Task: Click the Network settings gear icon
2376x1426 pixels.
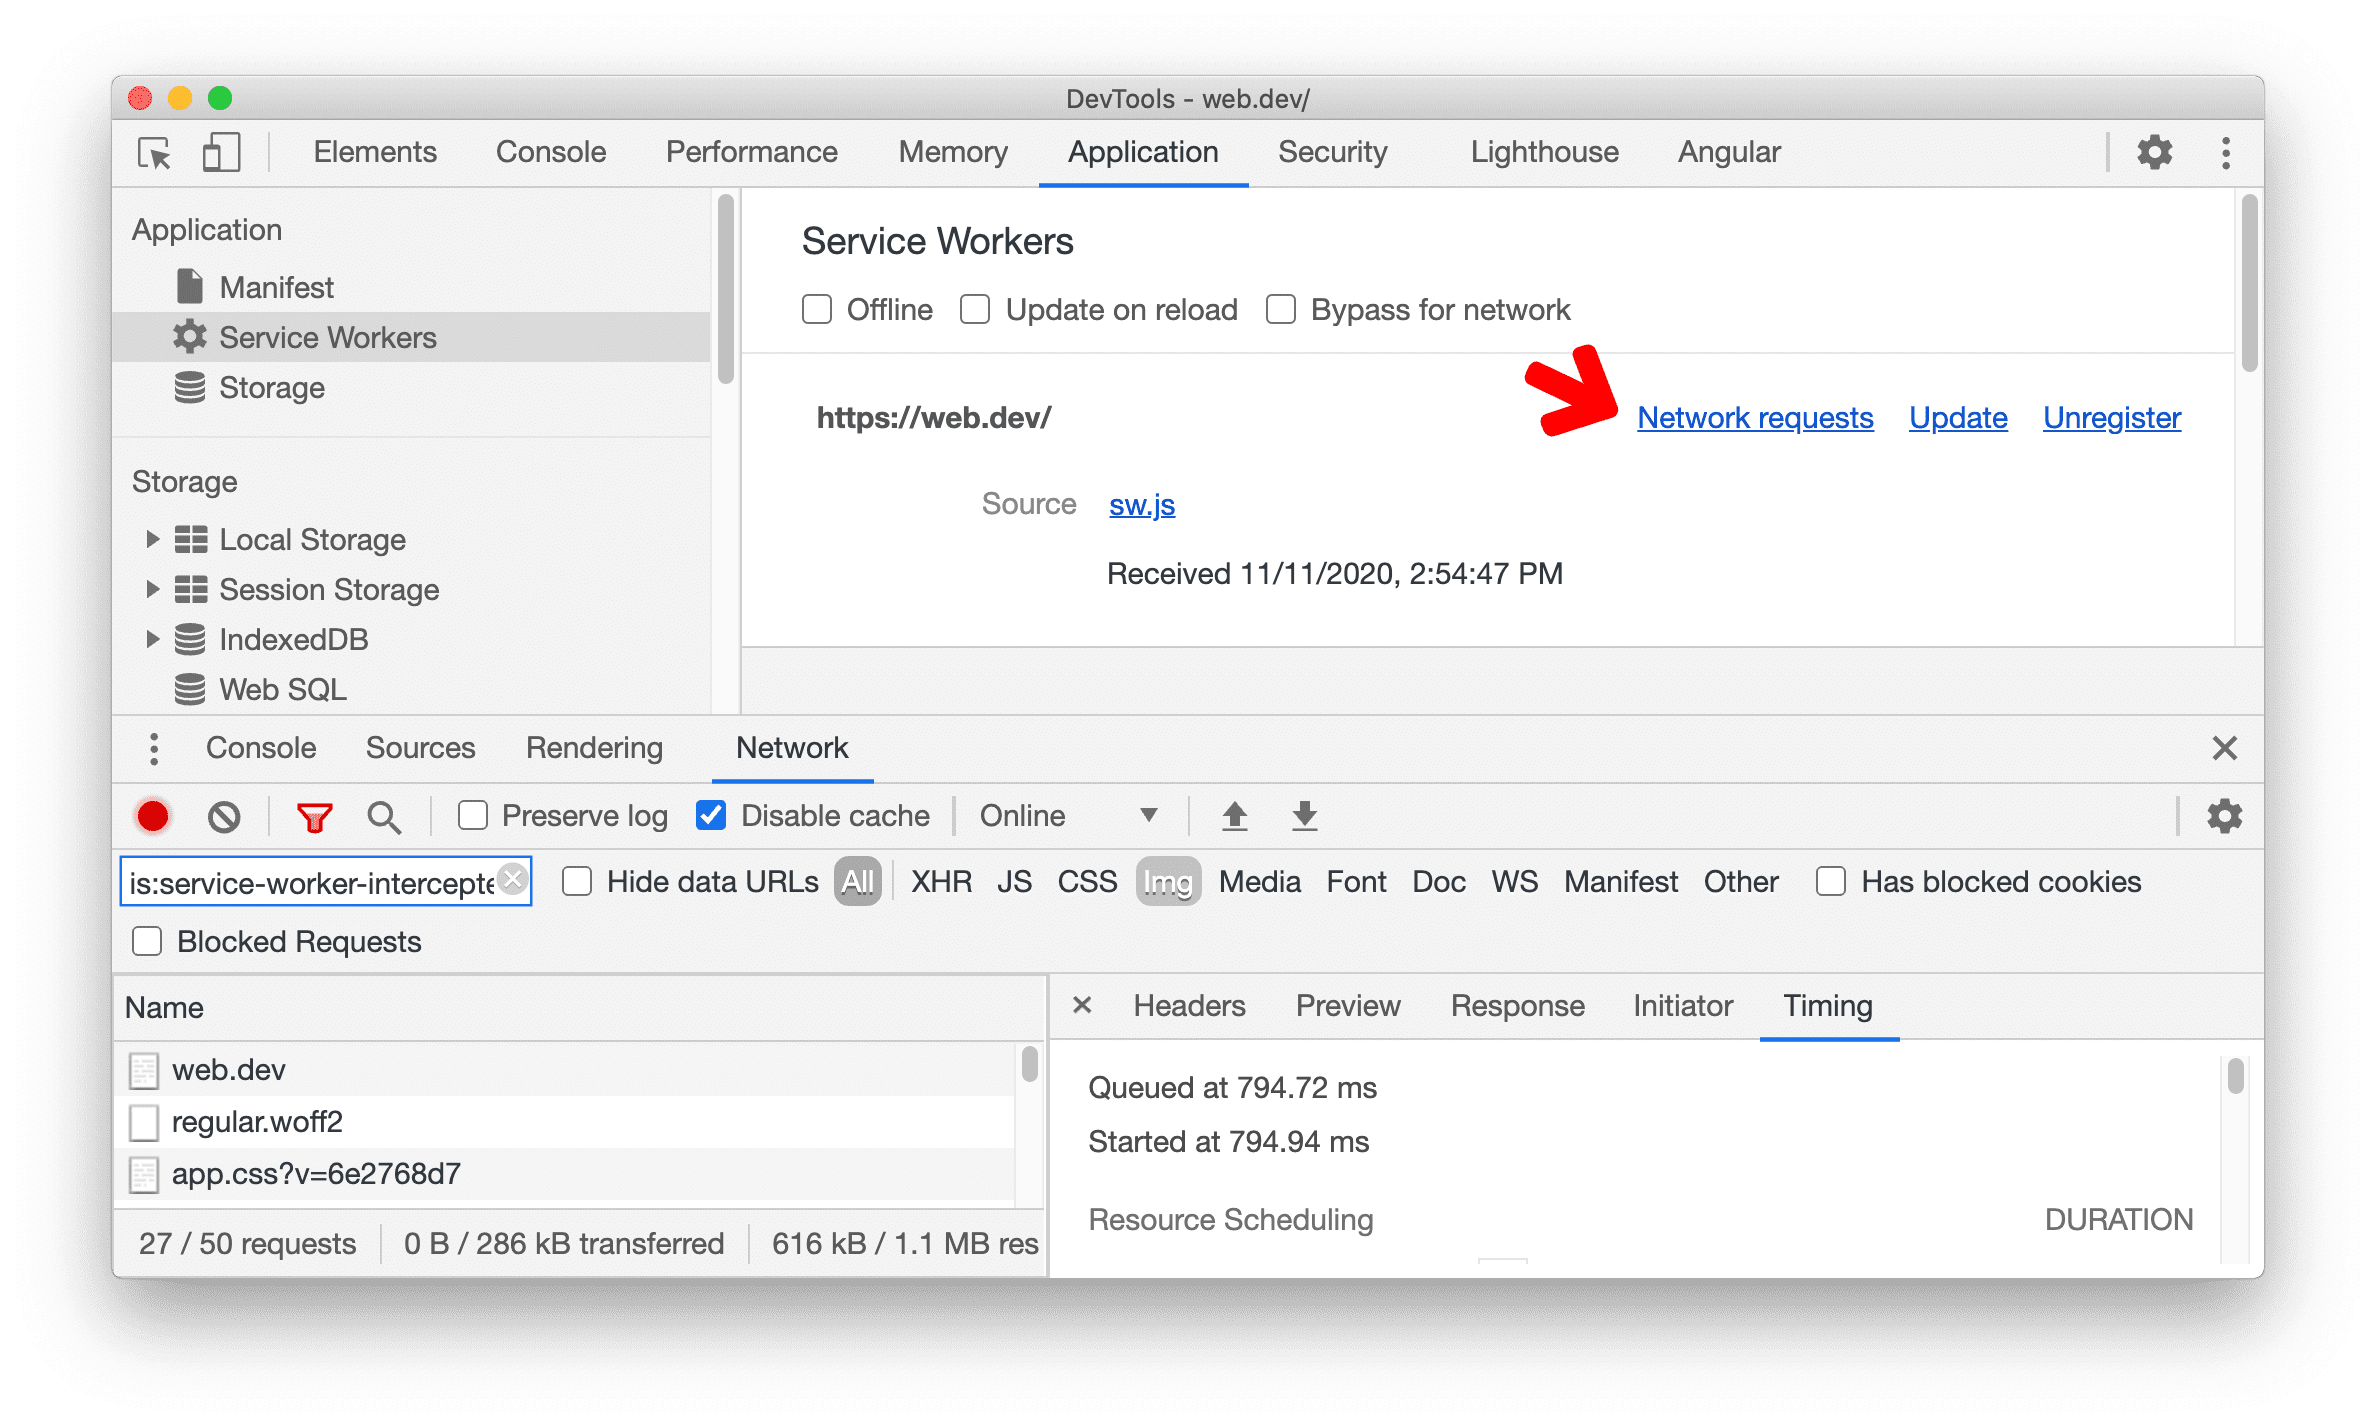Action: 2227,817
